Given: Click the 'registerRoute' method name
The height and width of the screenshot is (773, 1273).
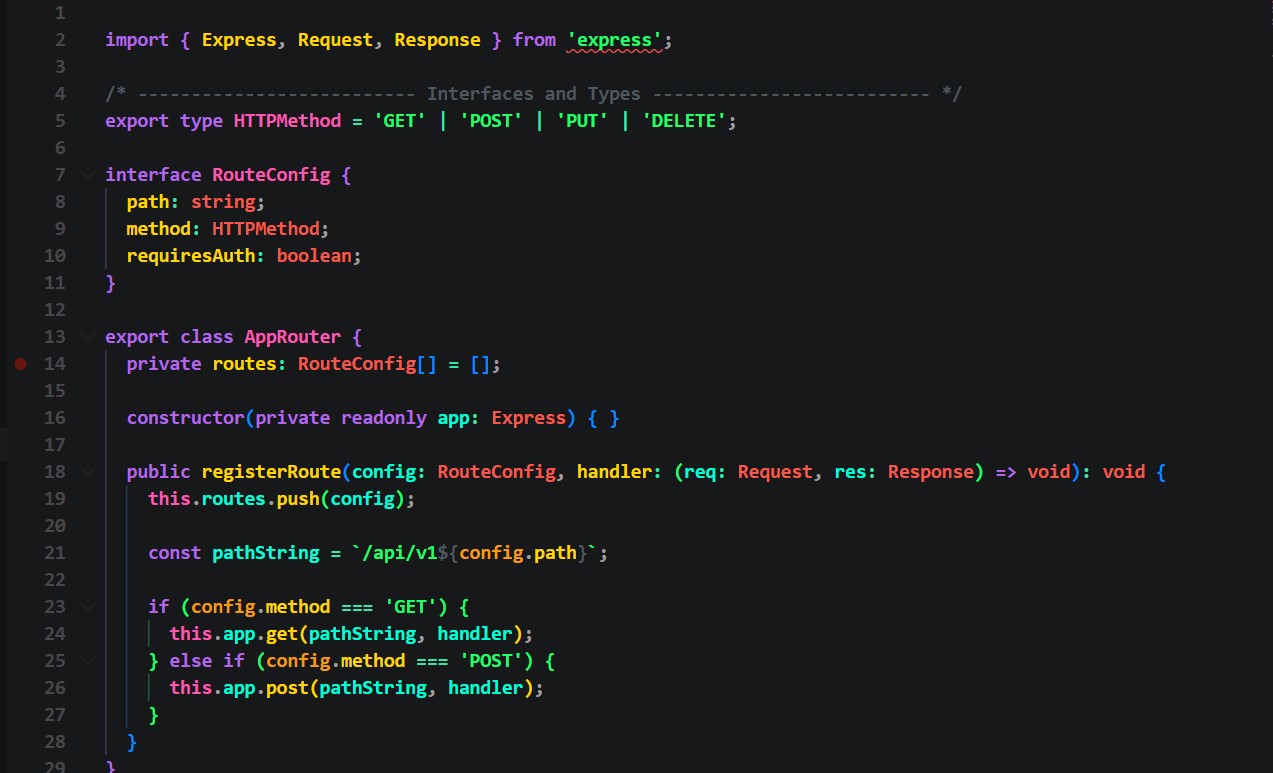Looking at the screenshot, I should [271, 472].
